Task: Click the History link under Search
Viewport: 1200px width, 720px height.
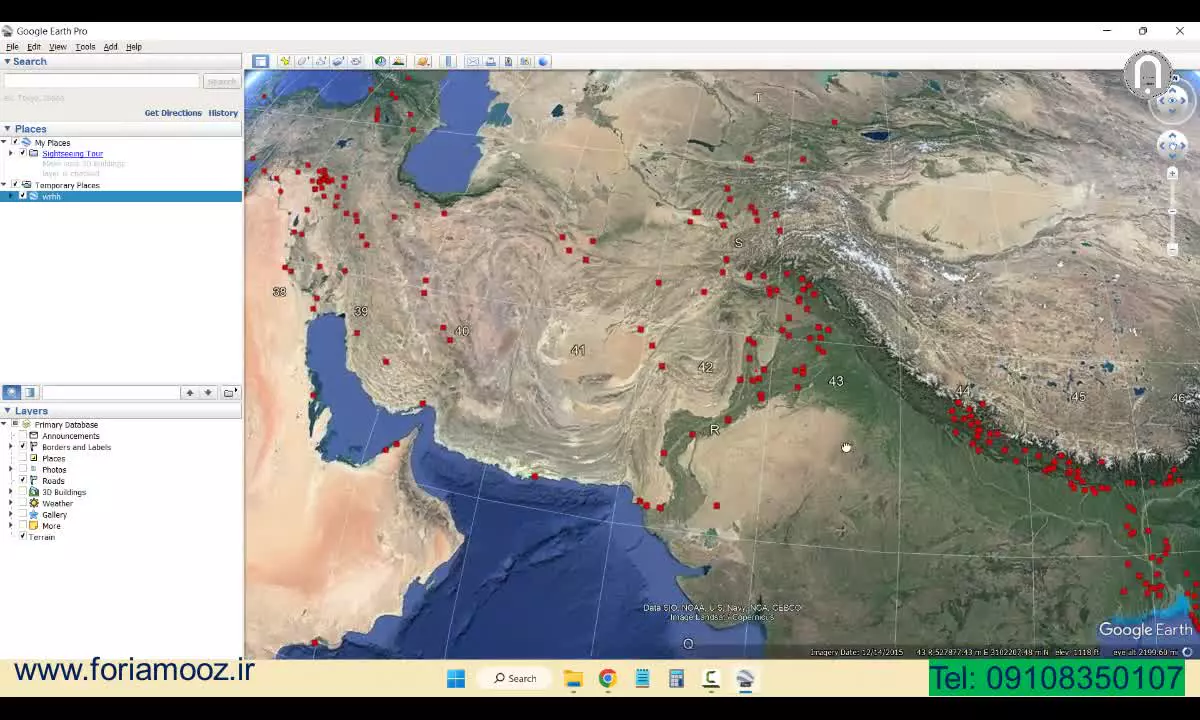Action: (223, 113)
